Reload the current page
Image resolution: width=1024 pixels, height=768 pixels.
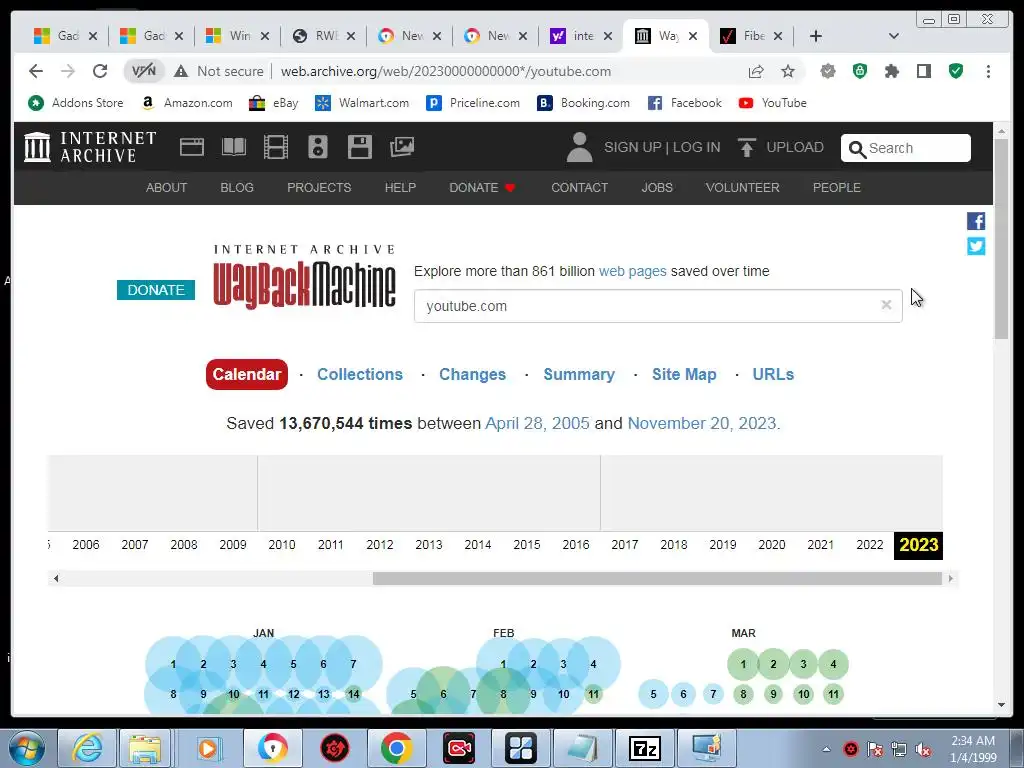click(100, 71)
